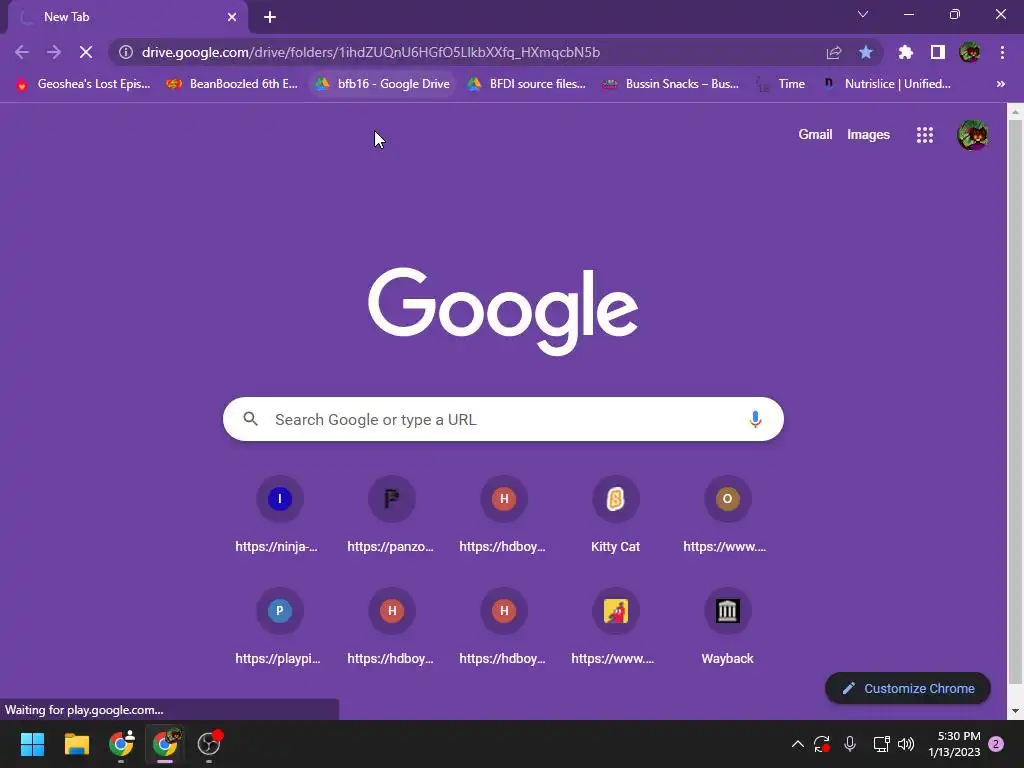Open the Extensions puzzle icon
The width and height of the screenshot is (1024, 768).
[x=906, y=52]
